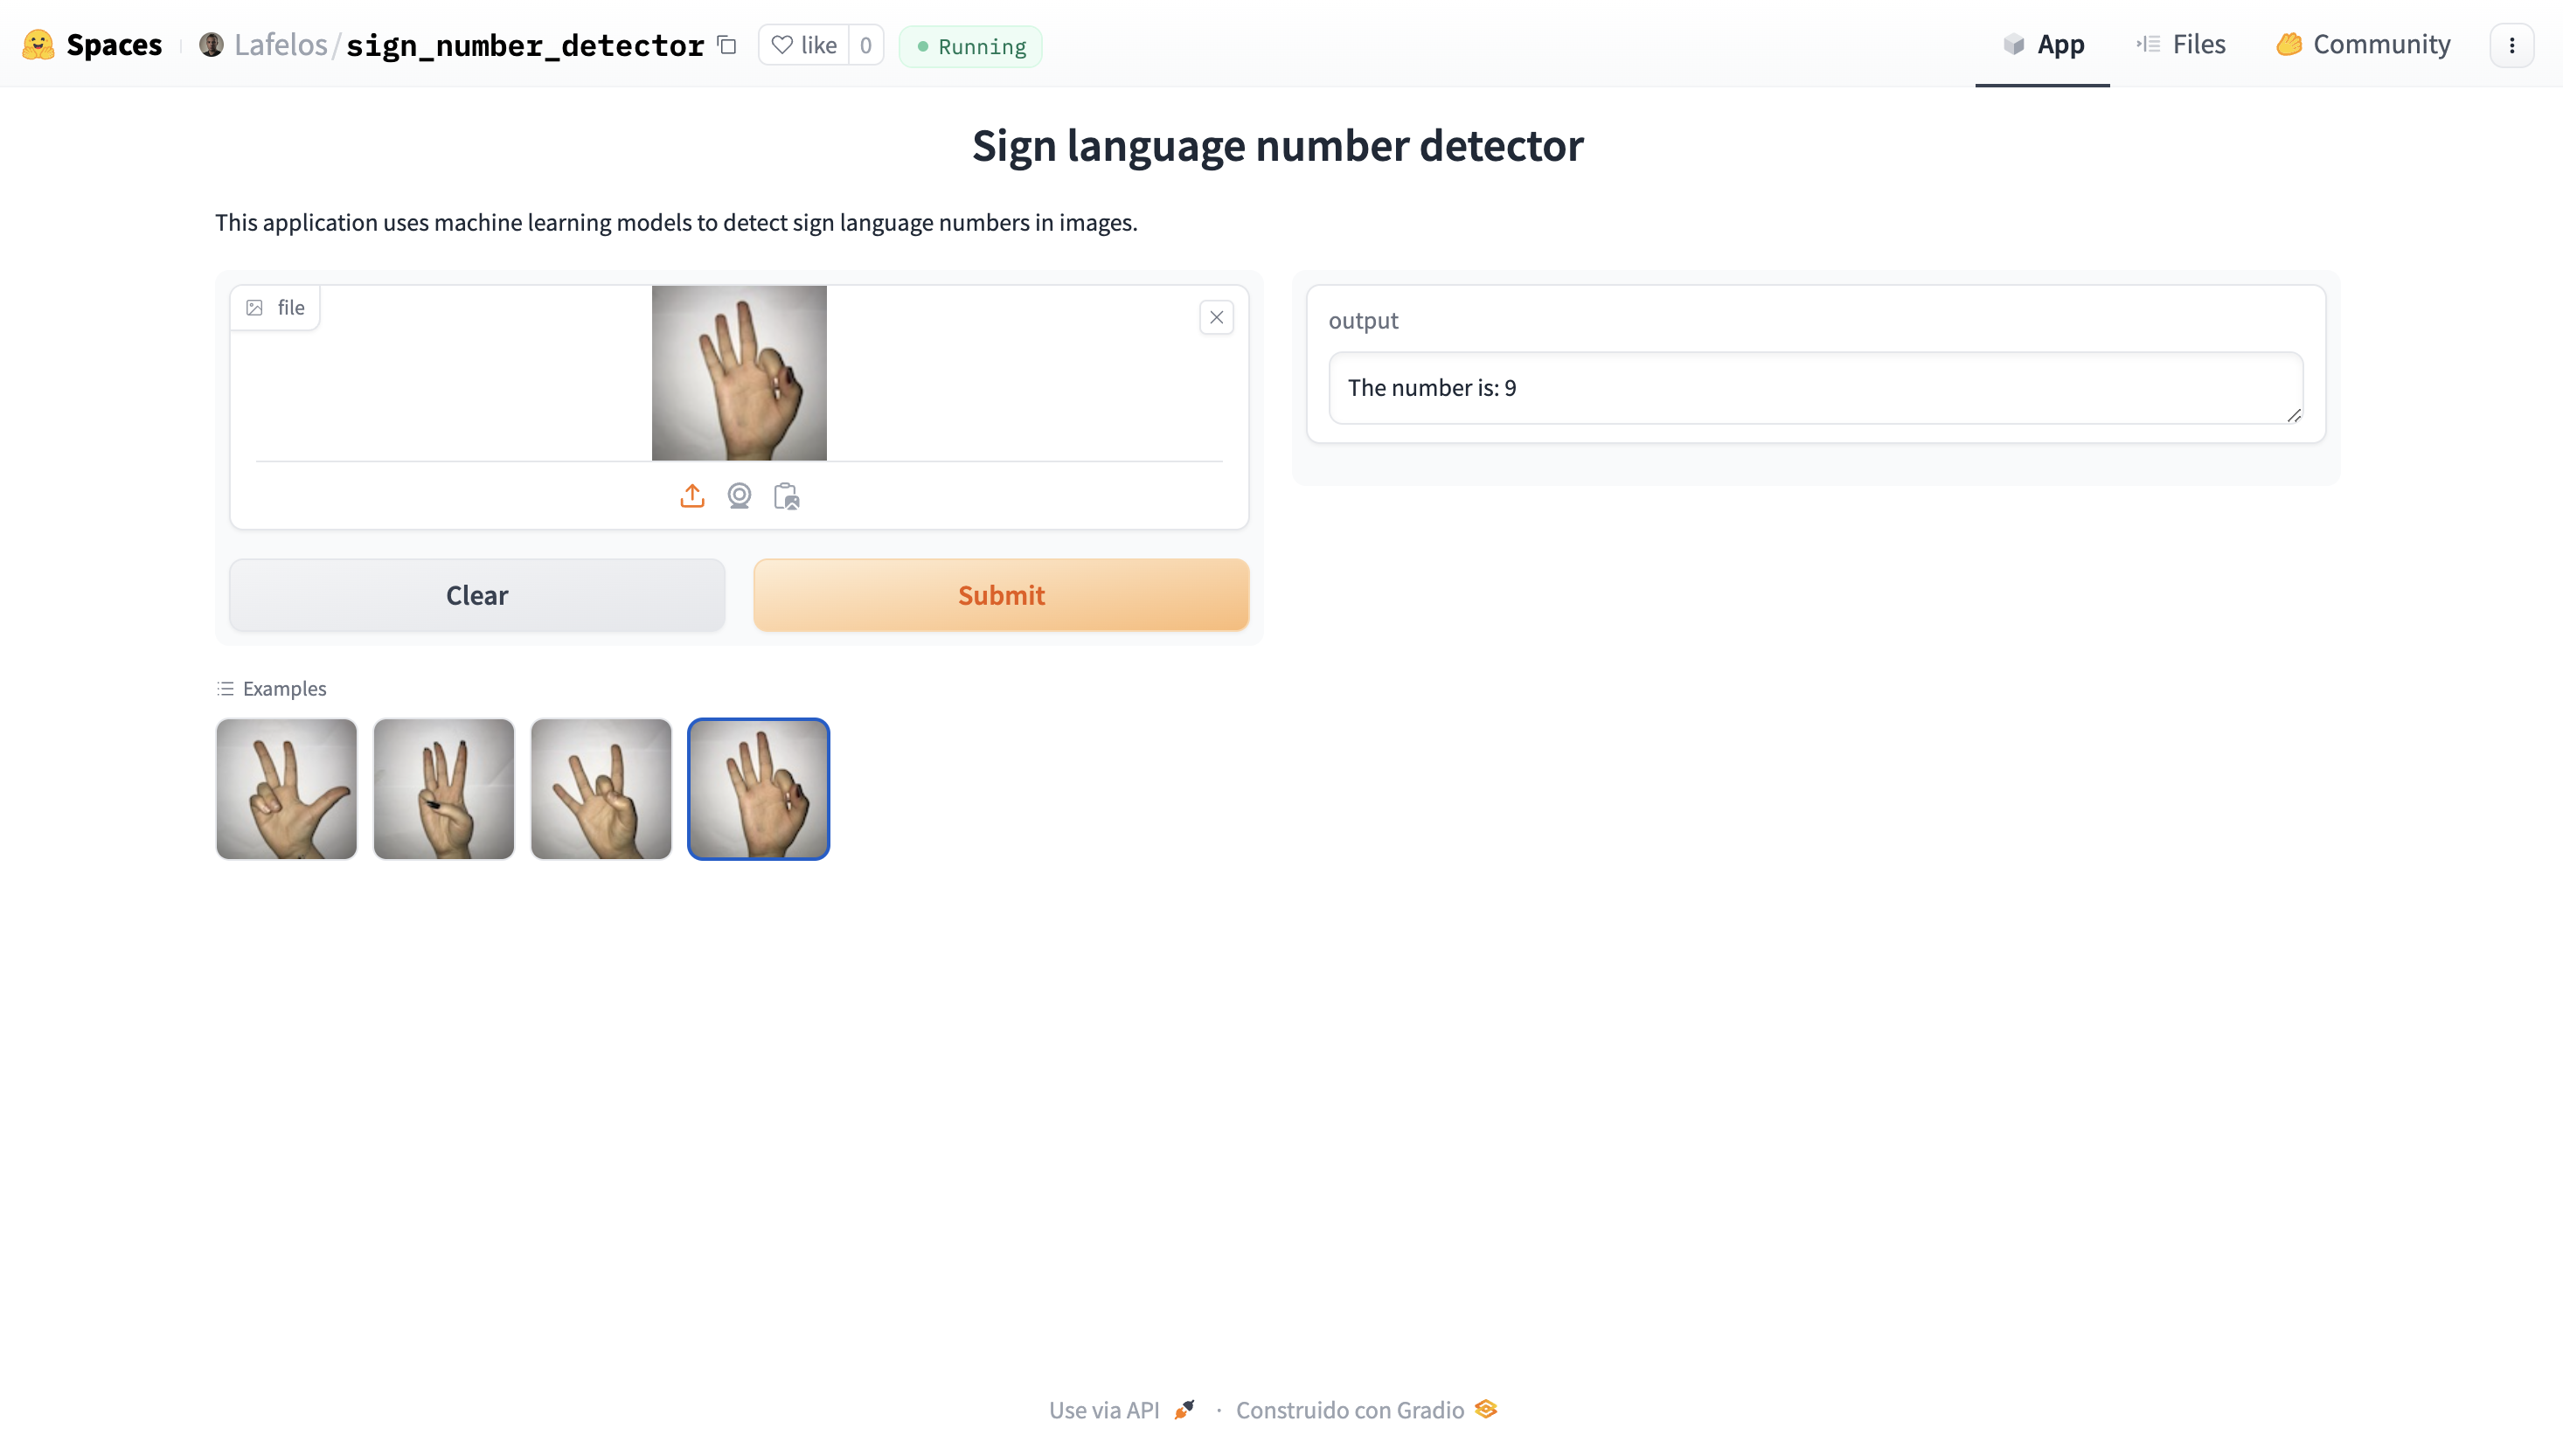Click the webcam capture icon
This screenshot has height=1456, width=2563.
click(739, 496)
